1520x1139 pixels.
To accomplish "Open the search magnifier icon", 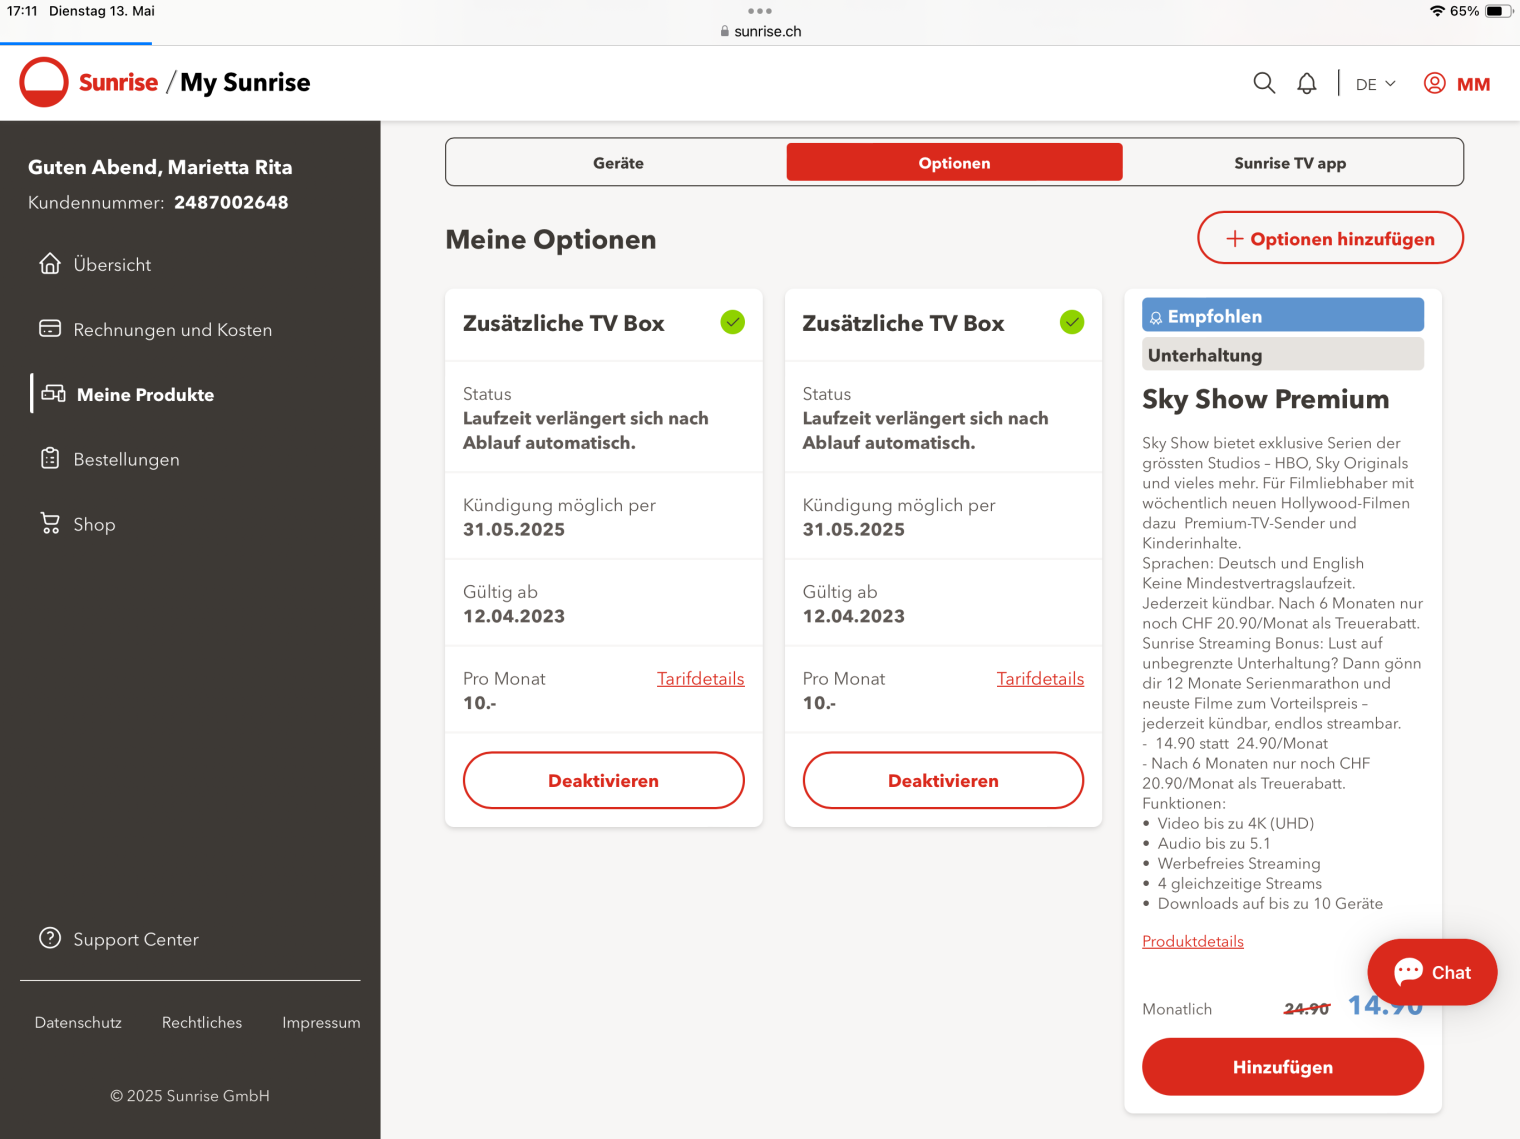I will [1264, 84].
